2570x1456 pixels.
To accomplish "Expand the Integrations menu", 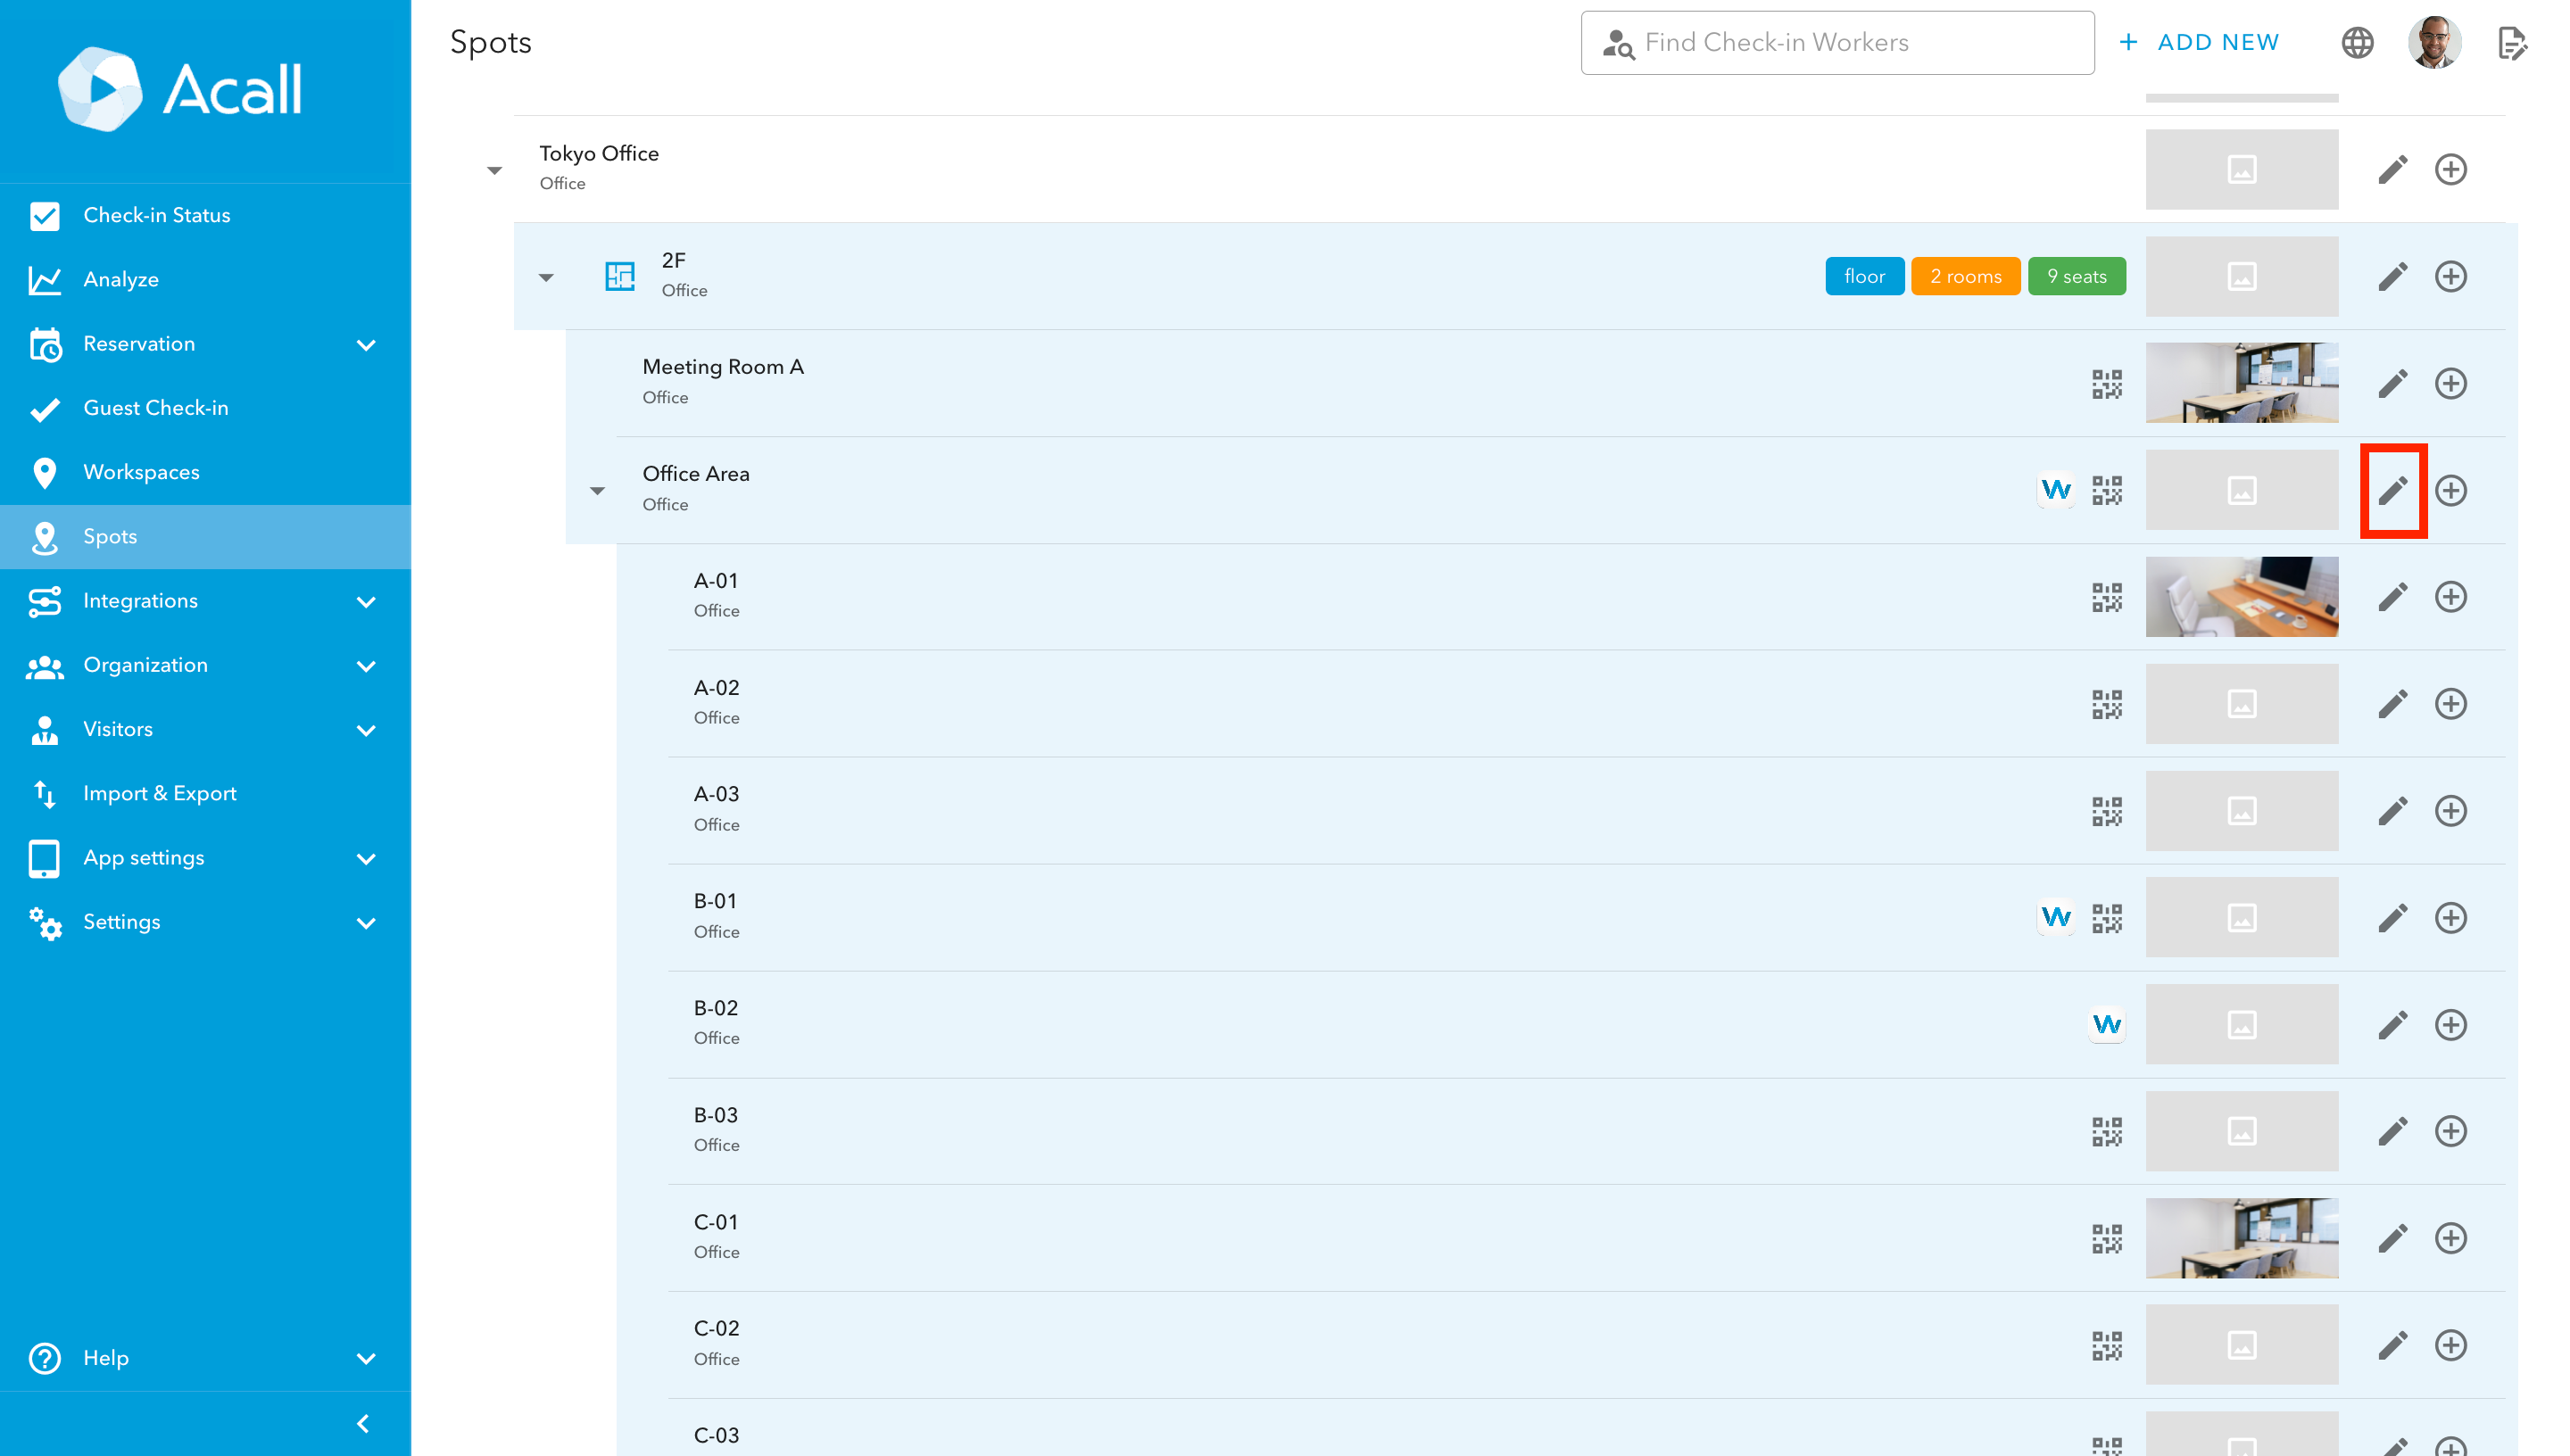I will click(x=366, y=602).
